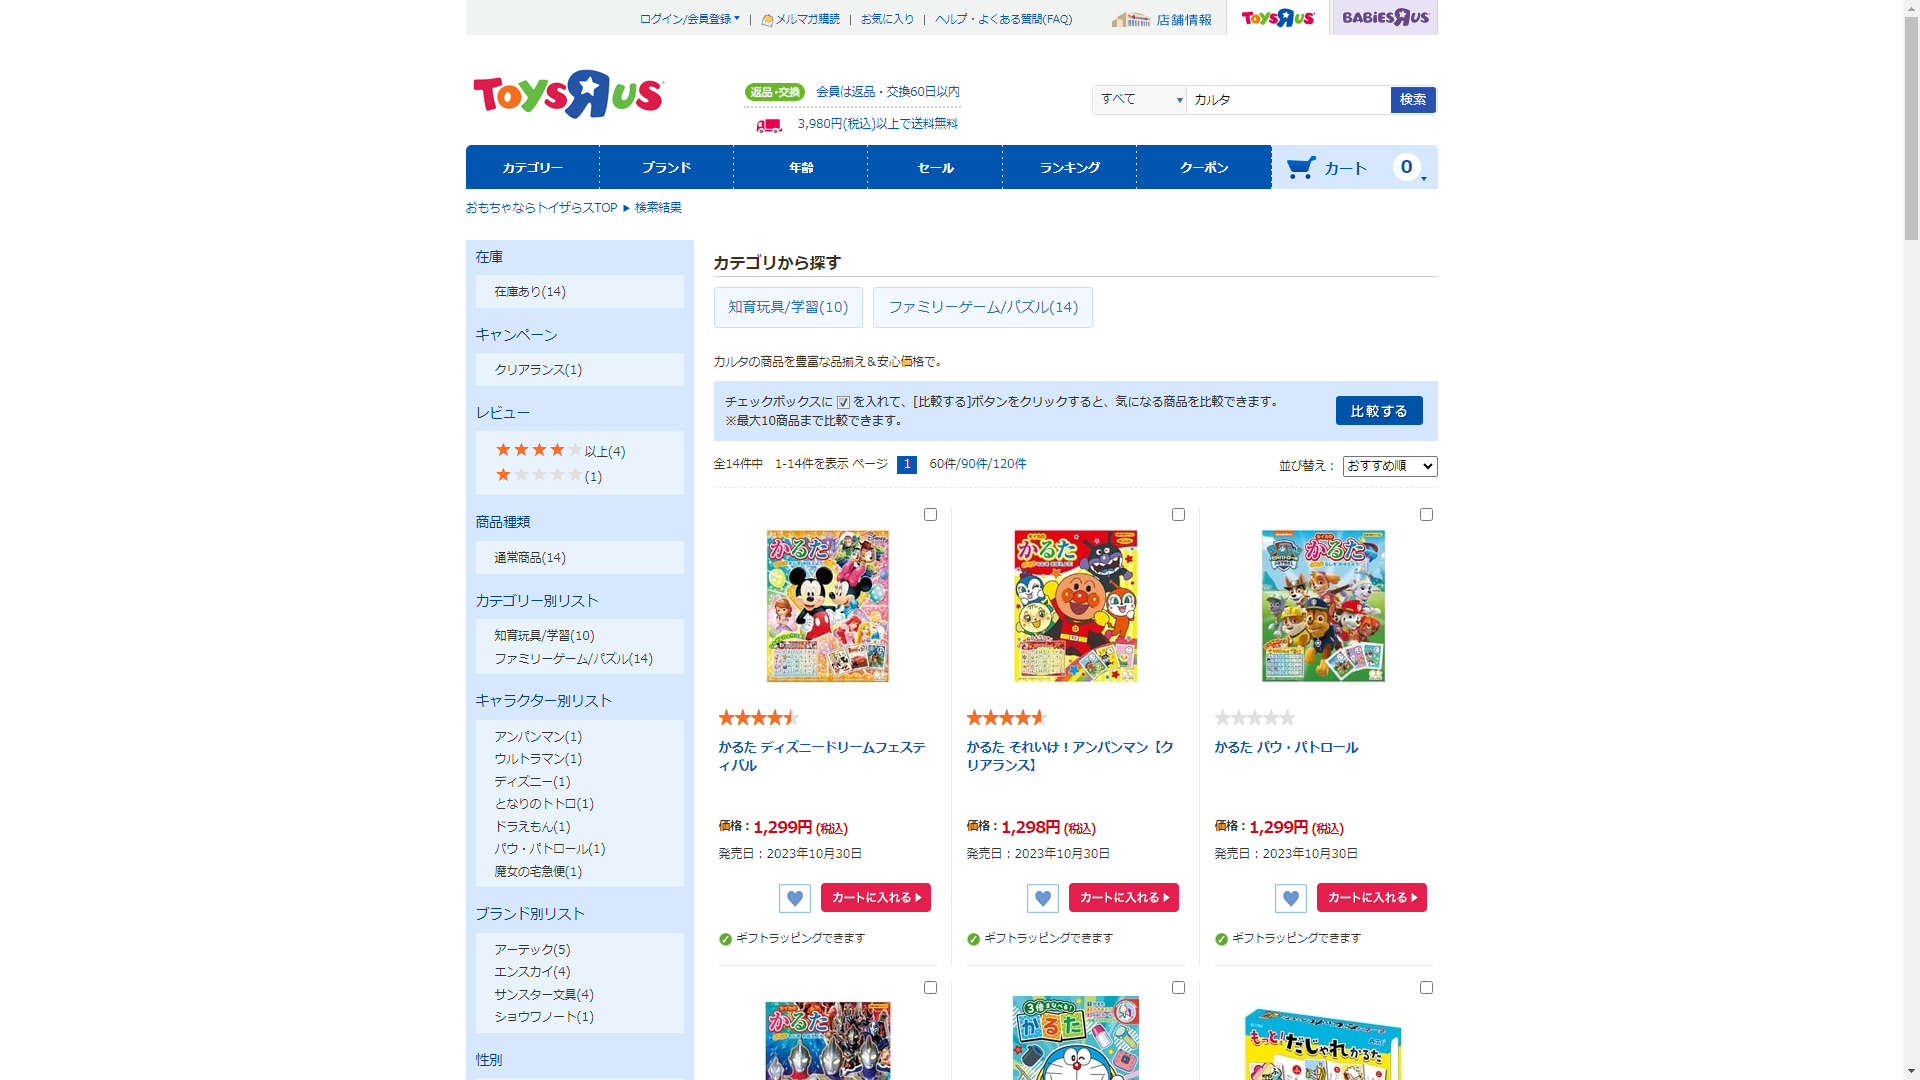Select four stars and above review filter
Viewport: 1920px width, 1080px height.
[x=560, y=451]
